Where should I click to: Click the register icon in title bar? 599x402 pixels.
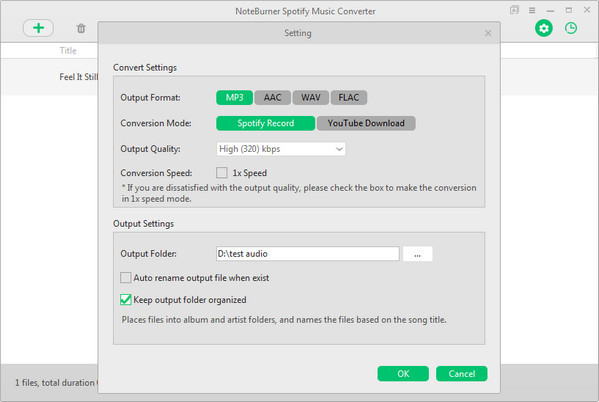pos(514,10)
